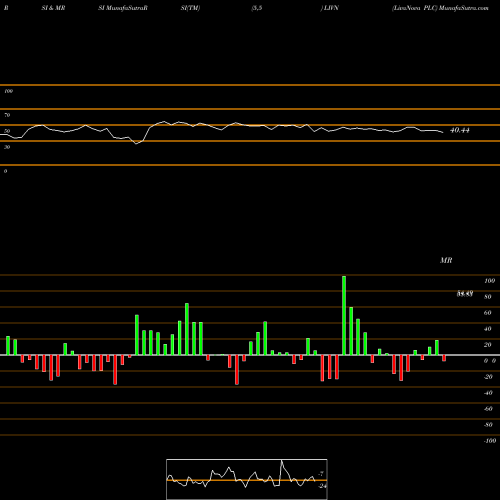Click the -24 label in mini chart
This screenshot has width=500, height=500.
pos(322,486)
